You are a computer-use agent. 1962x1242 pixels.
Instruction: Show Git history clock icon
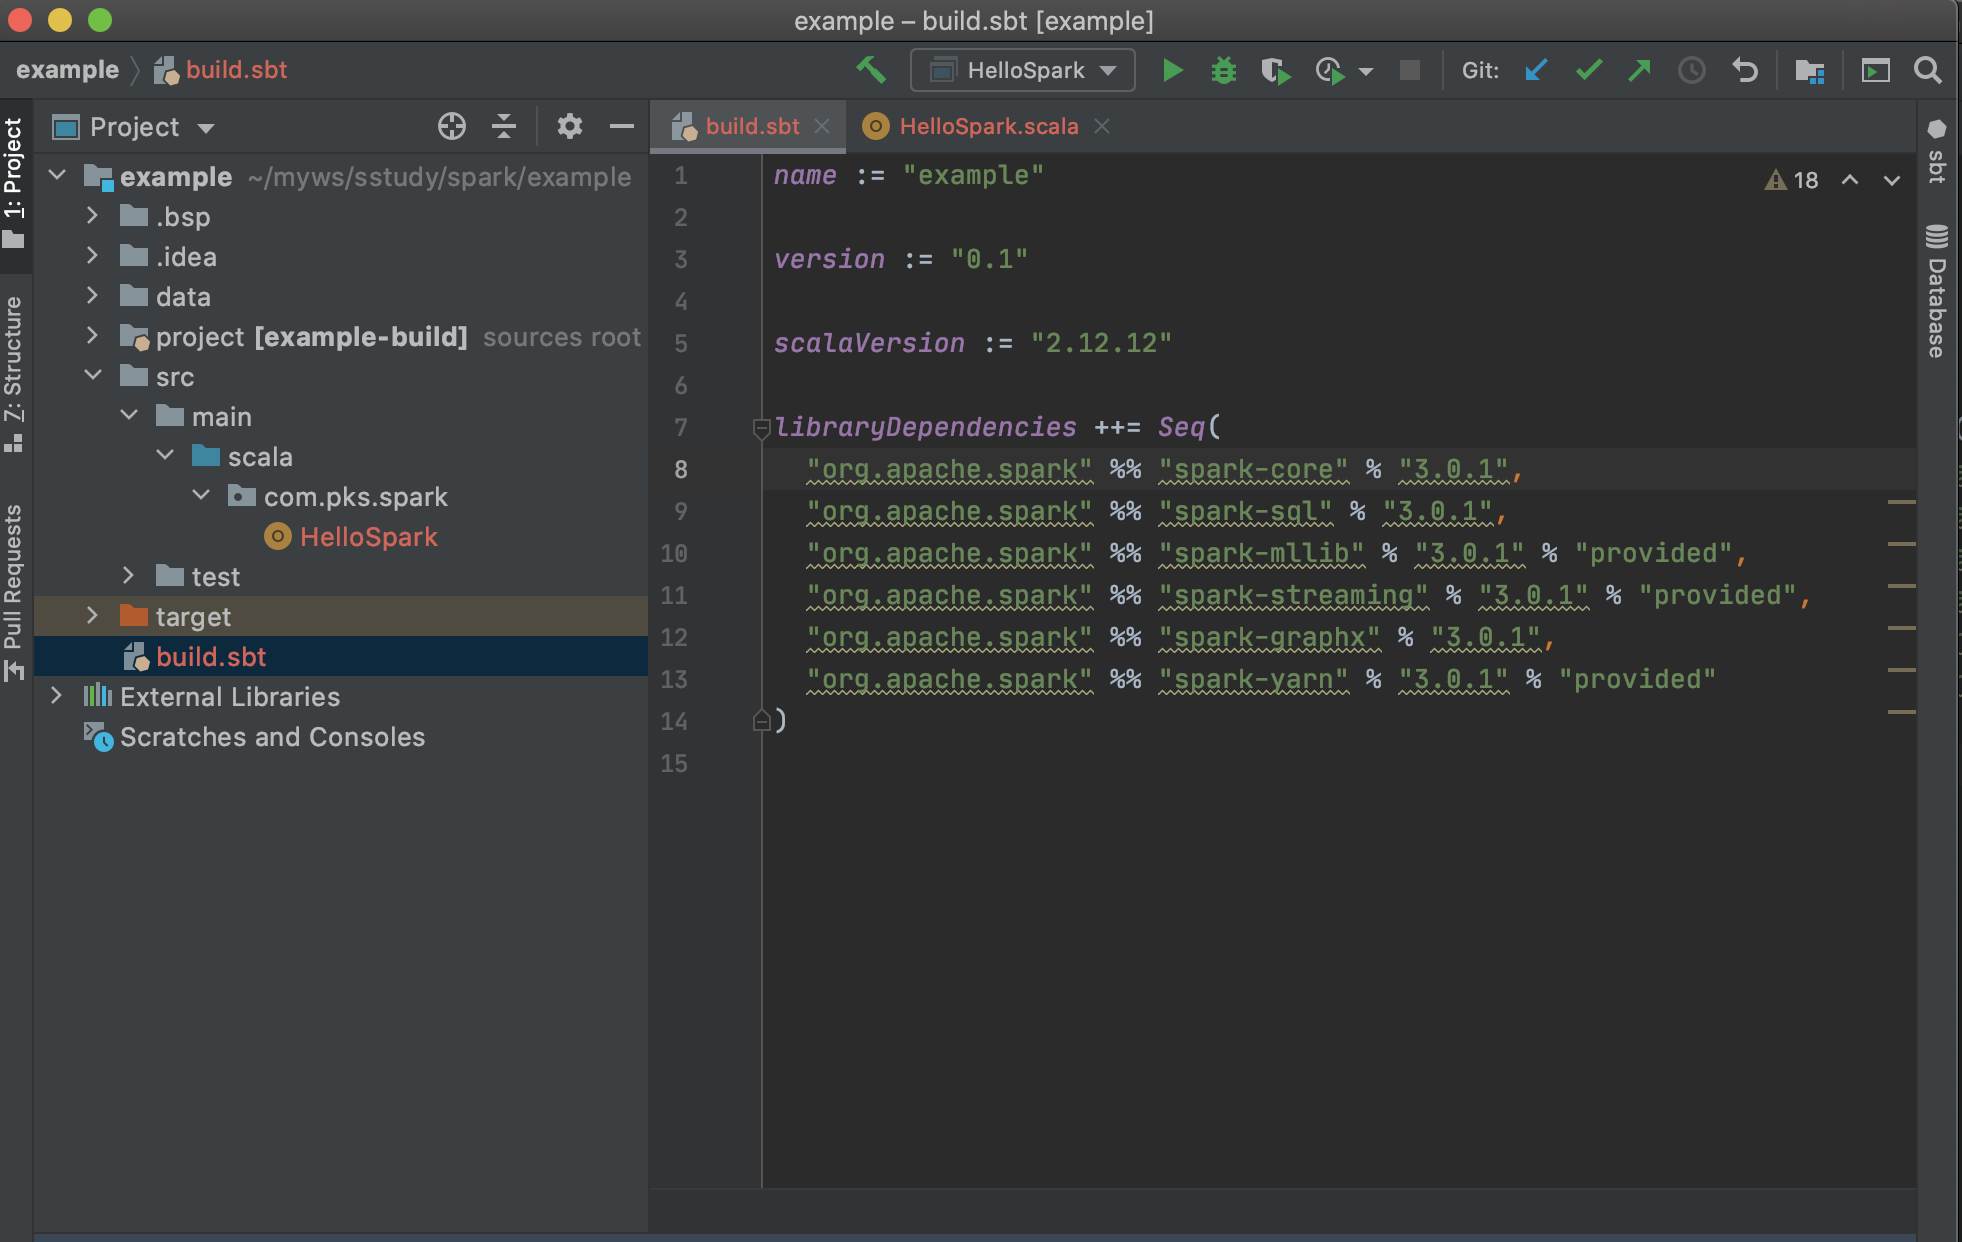[x=1692, y=70]
